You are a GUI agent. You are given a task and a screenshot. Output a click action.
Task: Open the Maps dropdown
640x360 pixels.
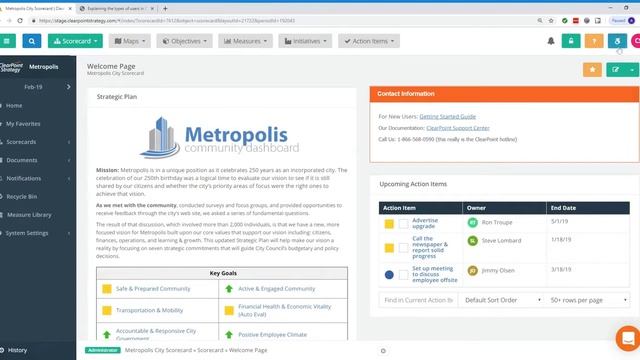(130, 41)
